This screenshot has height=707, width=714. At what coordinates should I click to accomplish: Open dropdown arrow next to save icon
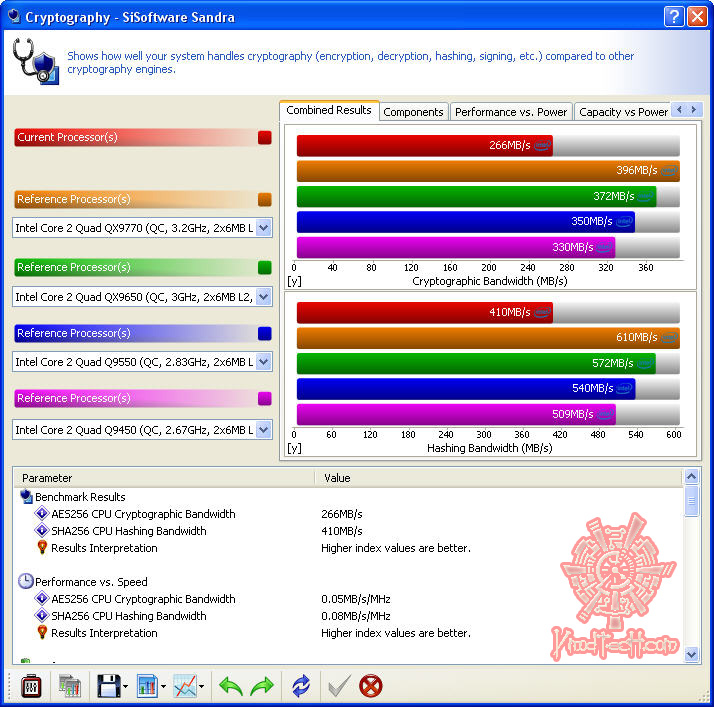[x=126, y=687]
